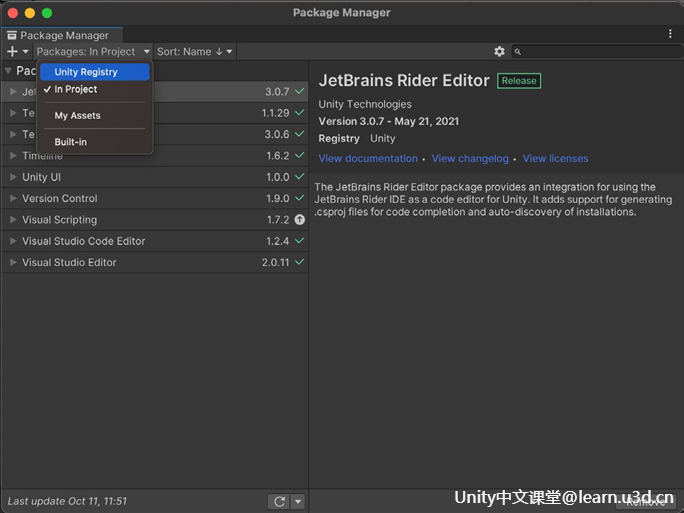Open the View documentation link

pos(368,158)
